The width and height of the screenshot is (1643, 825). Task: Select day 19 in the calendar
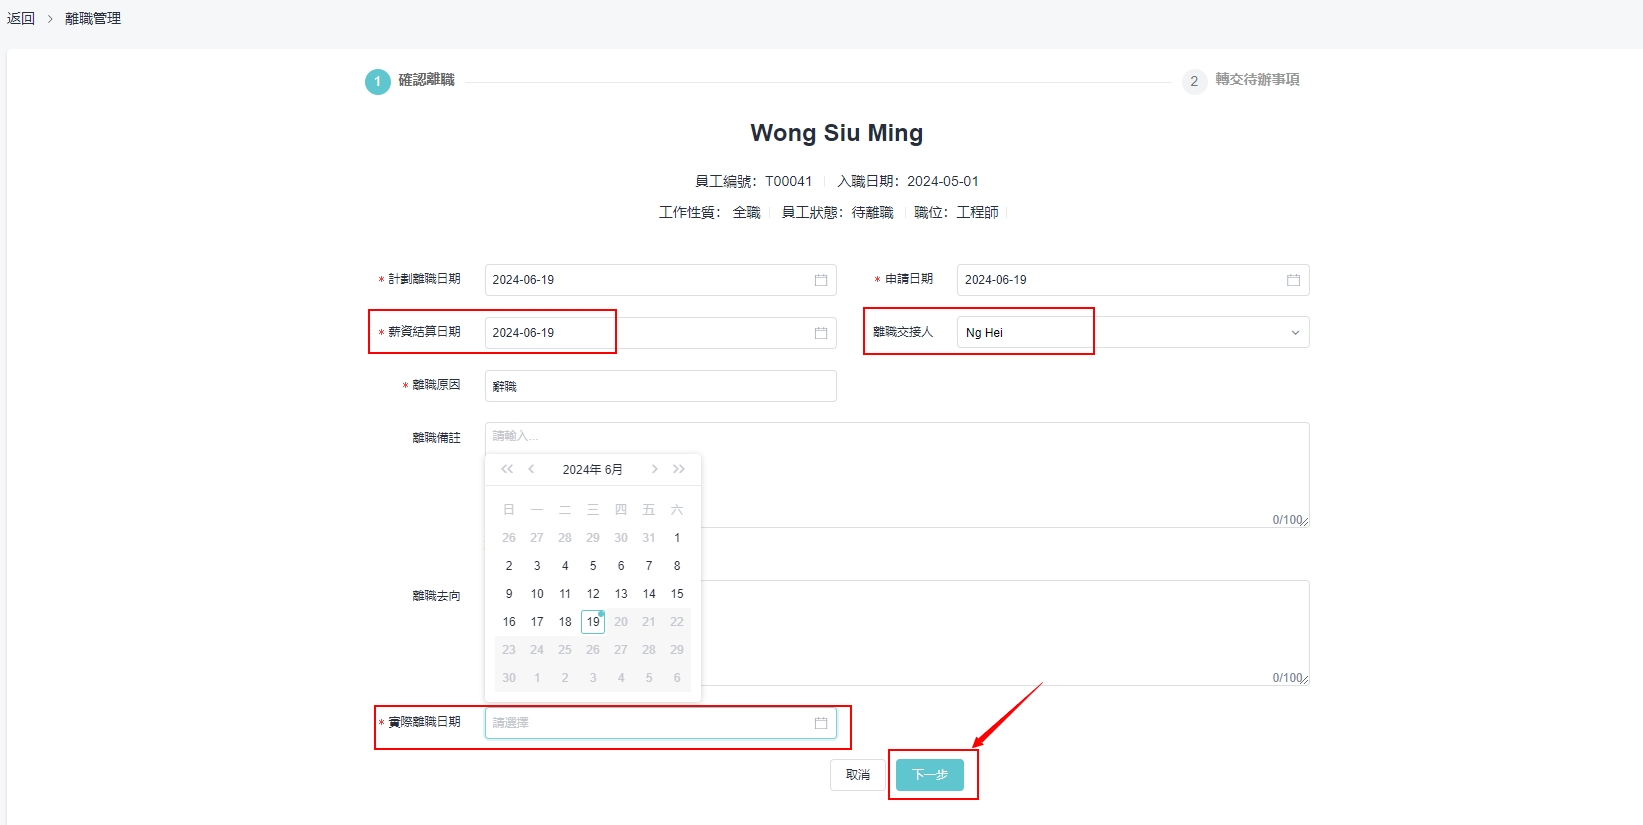(x=593, y=622)
